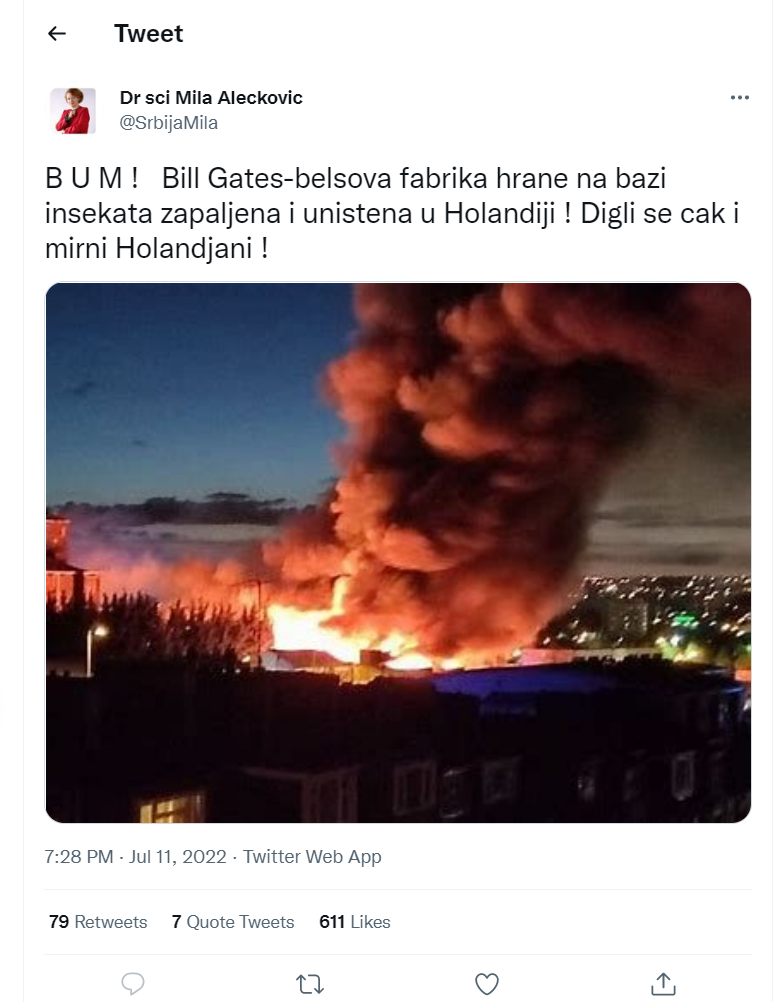
Task: Open the Twitter Web App source link
Action: point(312,856)
